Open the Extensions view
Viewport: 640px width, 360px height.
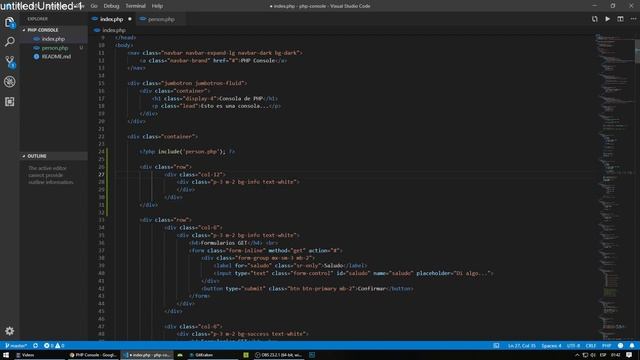[x=10, y=102]
